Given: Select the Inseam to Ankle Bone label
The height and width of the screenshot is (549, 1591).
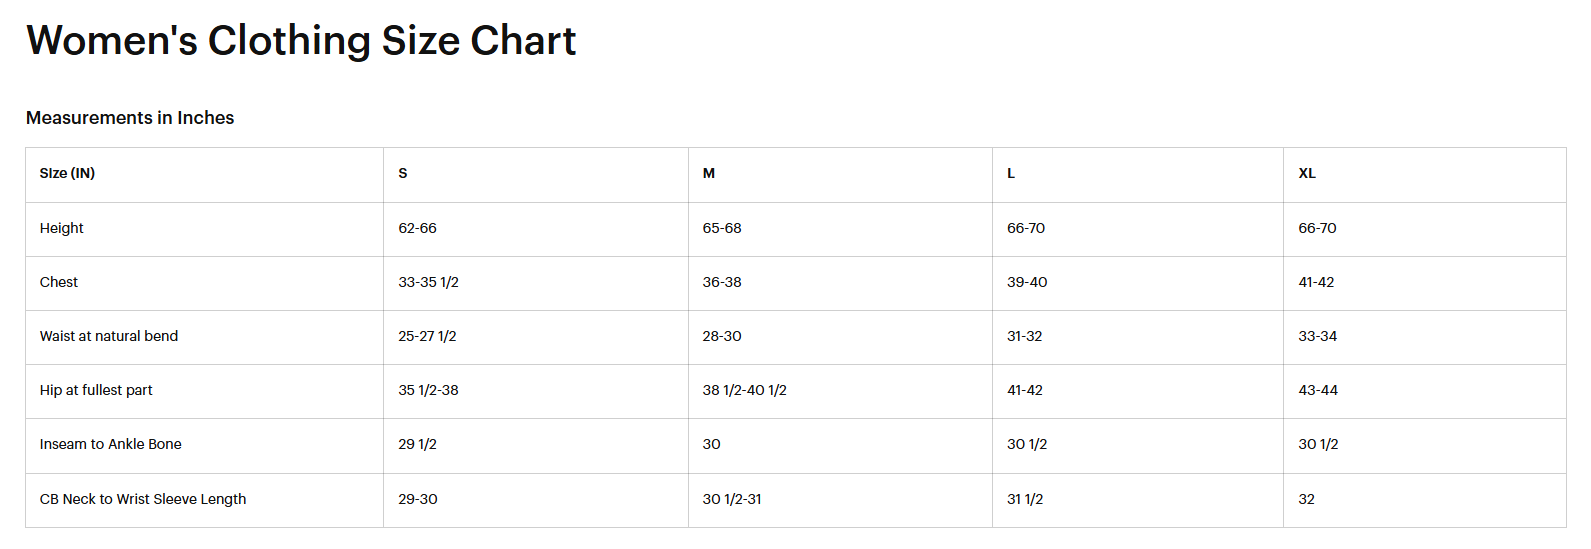Looking at the screenshot, I should (x=111, y=444).
